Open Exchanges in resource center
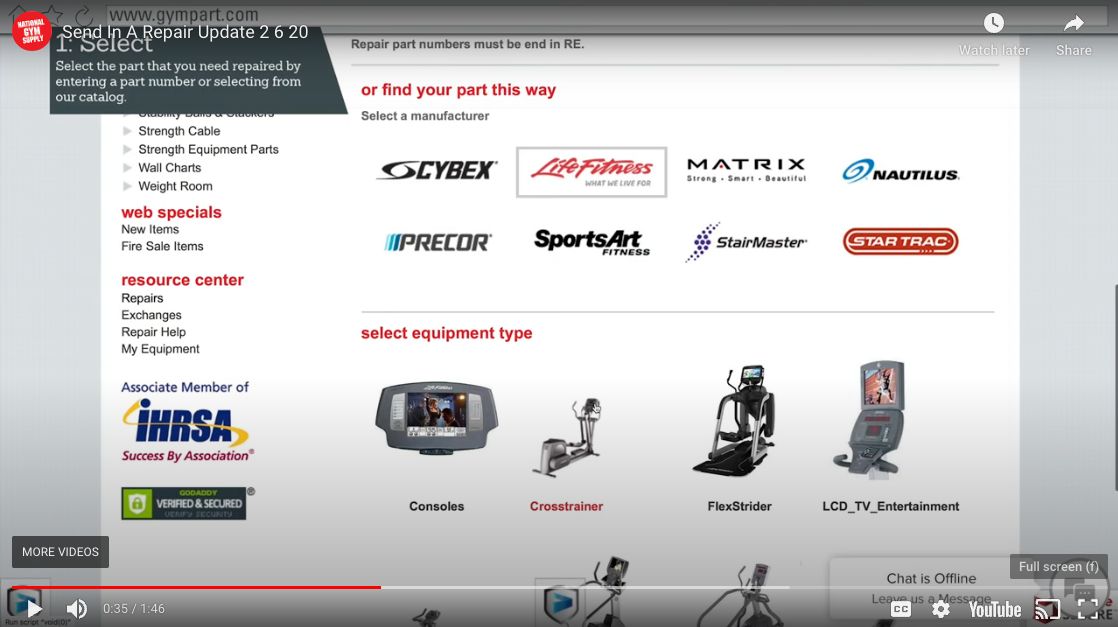 [151, 316]
